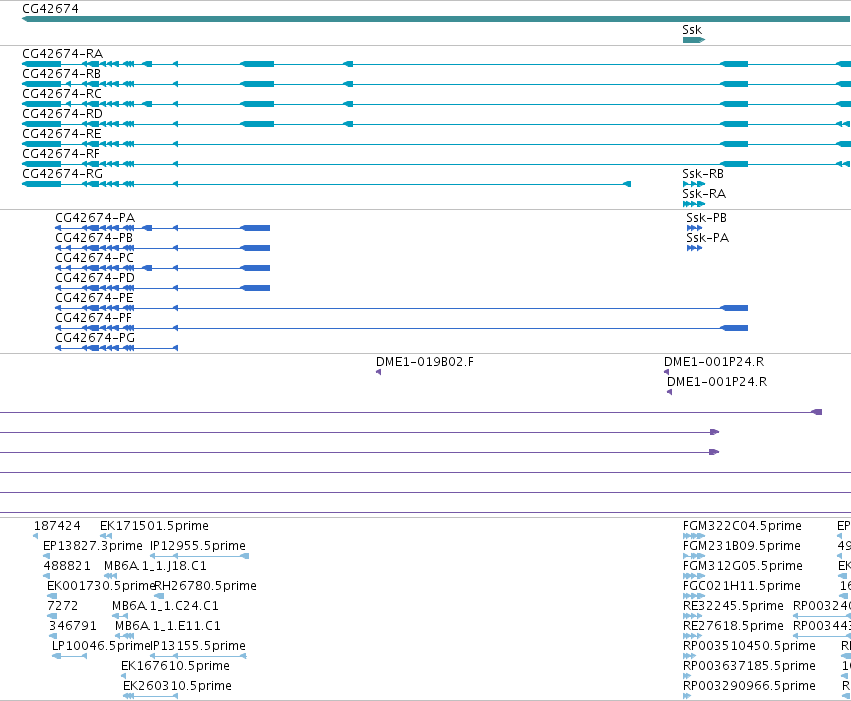This screenshot has width=851, height=701.
Task: Select the long teal CG42674 gene bar
Action: click(x=436, y=19)
